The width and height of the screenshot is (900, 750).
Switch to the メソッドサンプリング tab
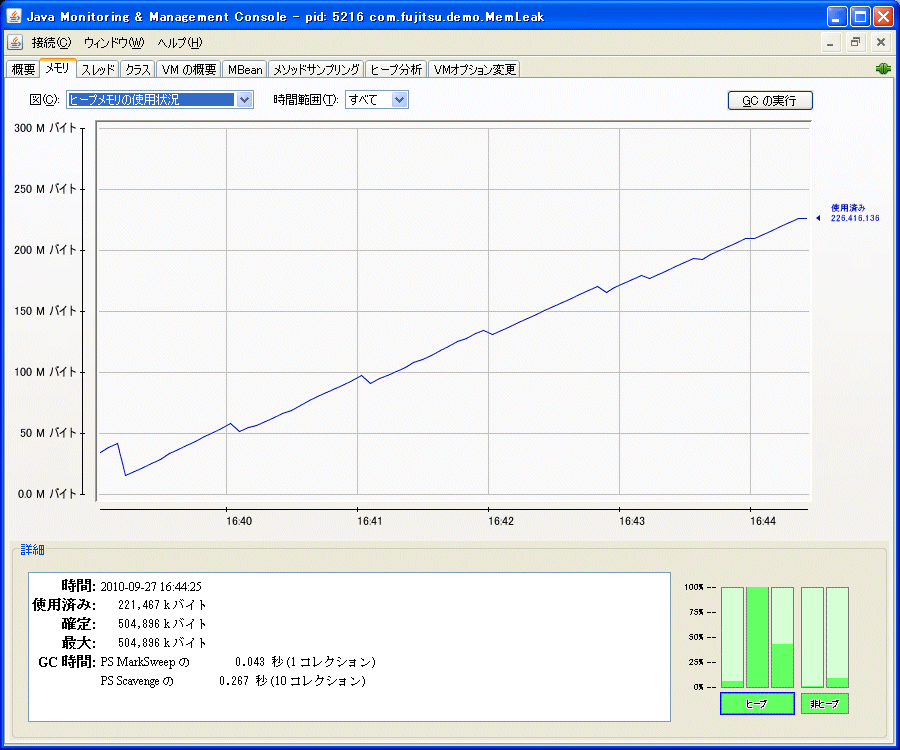(x=316, y=69)
